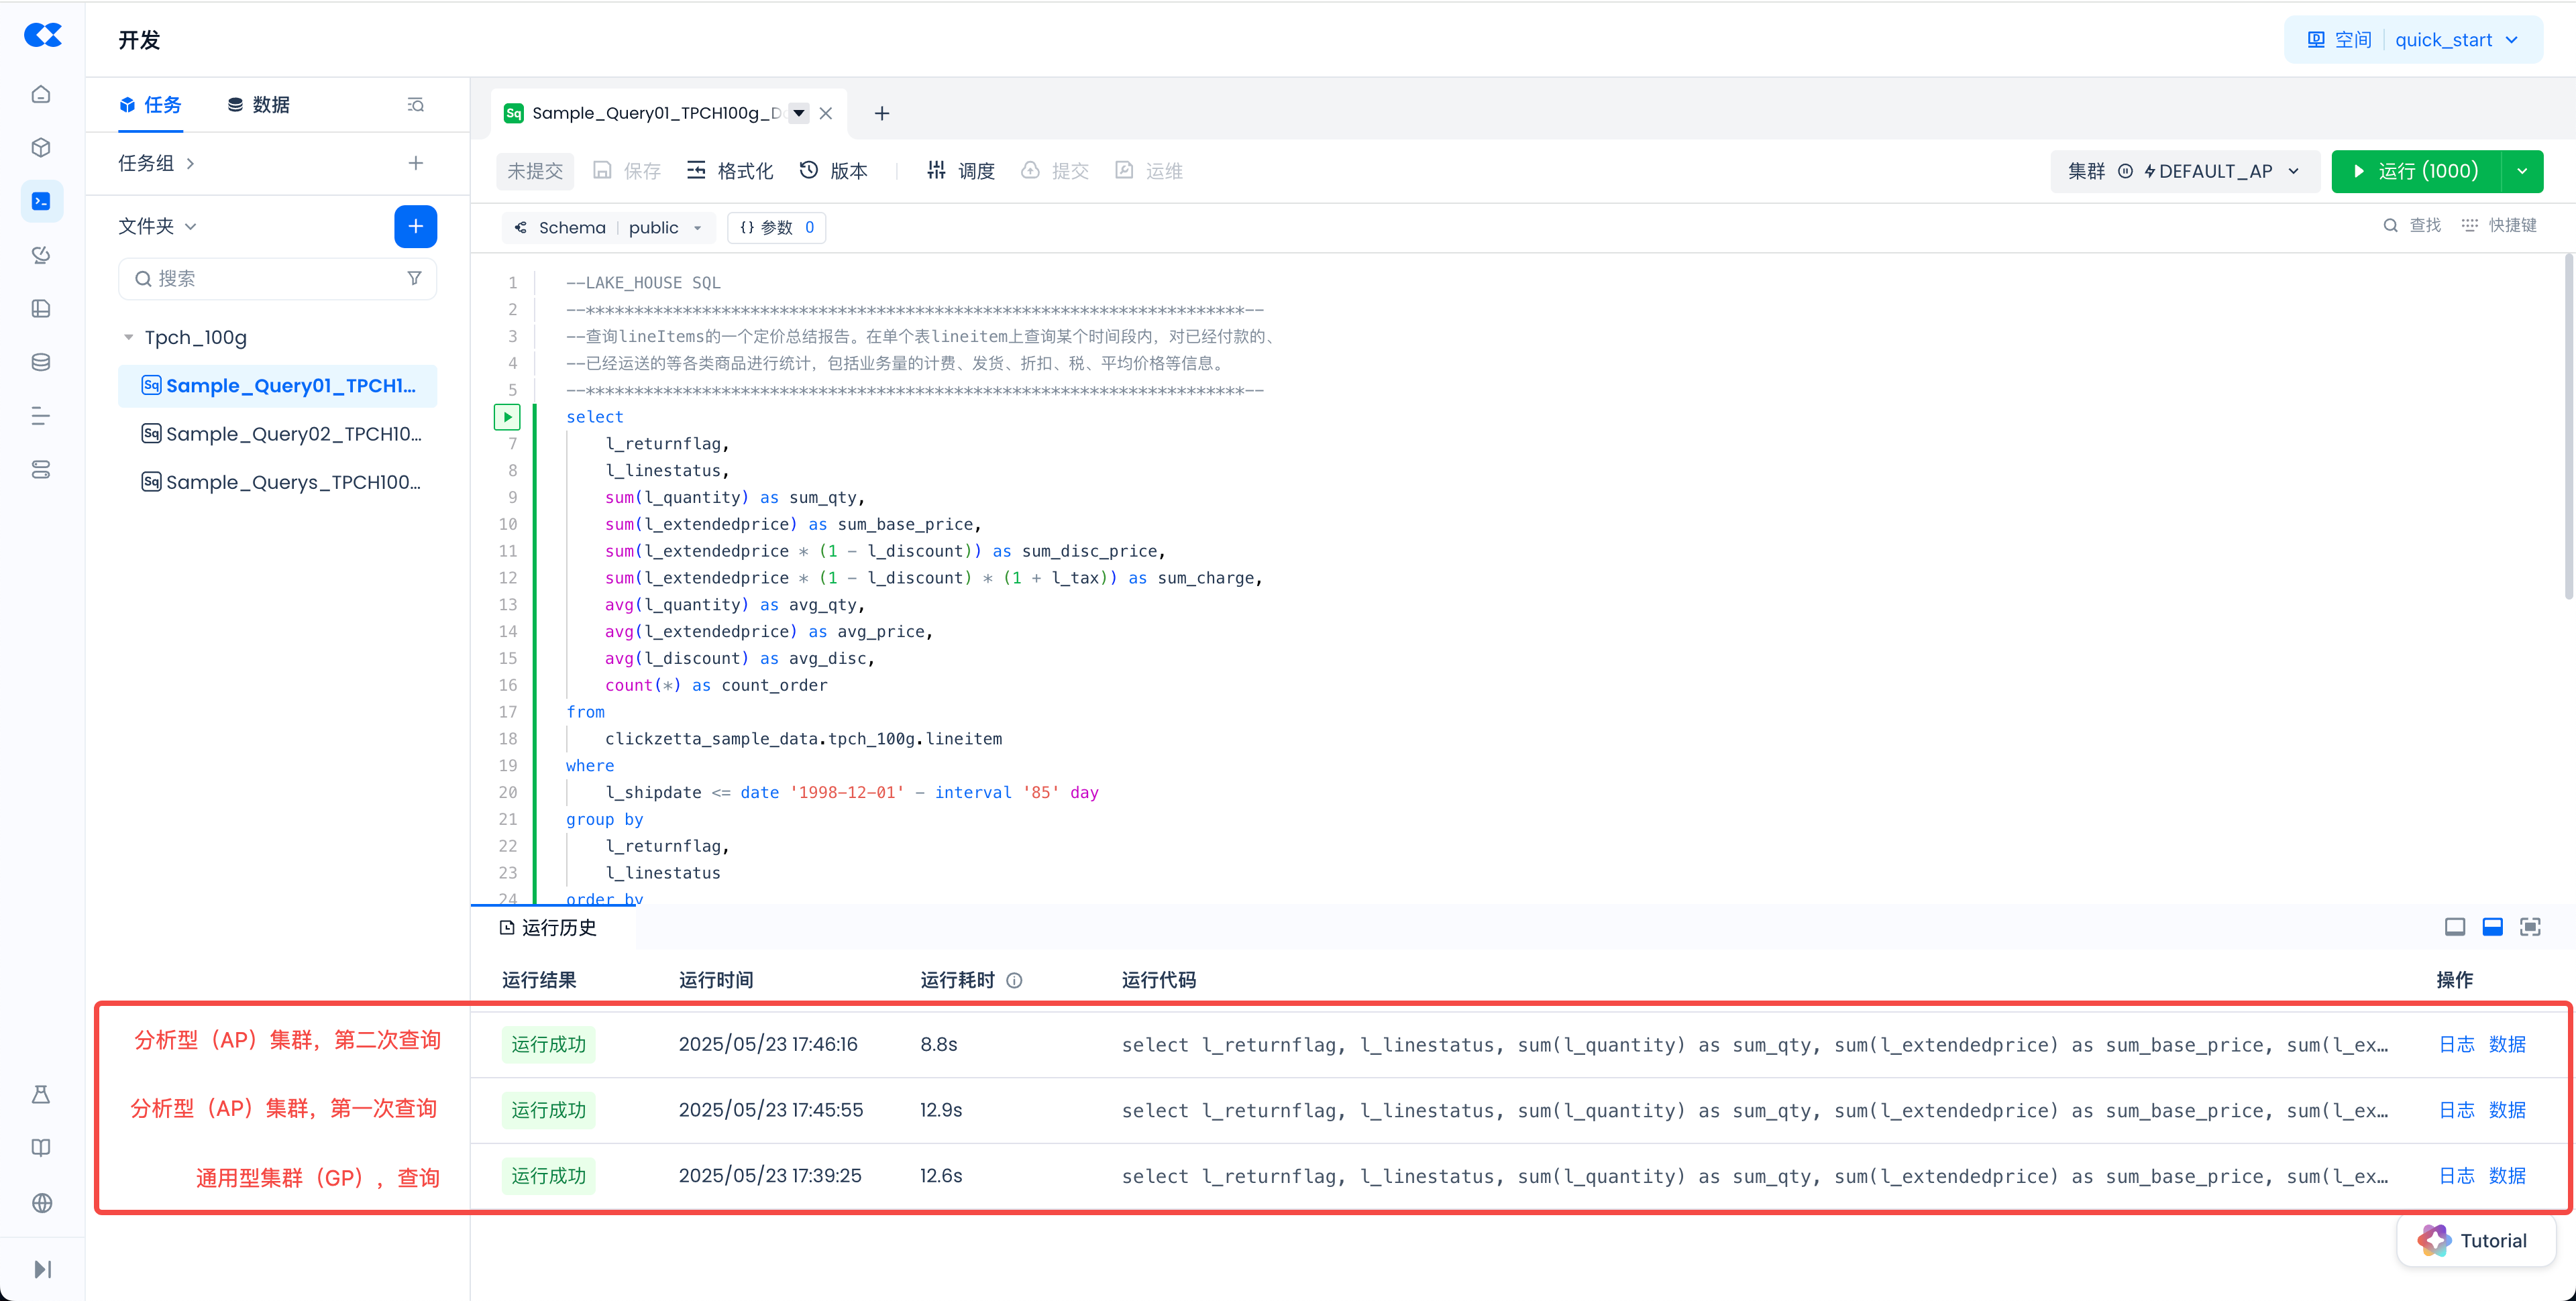Image resolution: width=2576 pixels, height=1301 pixels.
Task: Collapse the Tpch_100g folder
Action: point(128,337)
